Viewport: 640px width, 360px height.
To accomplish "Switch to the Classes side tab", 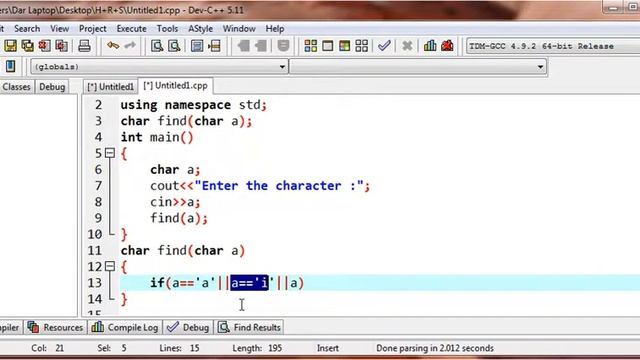I will [x=16, y=87].
